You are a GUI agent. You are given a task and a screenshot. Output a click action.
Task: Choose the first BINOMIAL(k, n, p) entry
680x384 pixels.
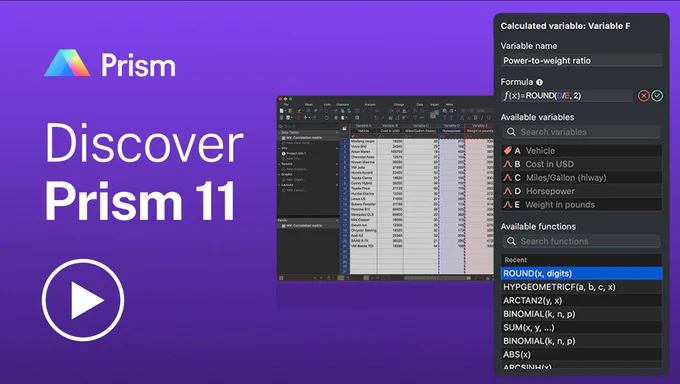pyautogui.click(x=581, y=314)
